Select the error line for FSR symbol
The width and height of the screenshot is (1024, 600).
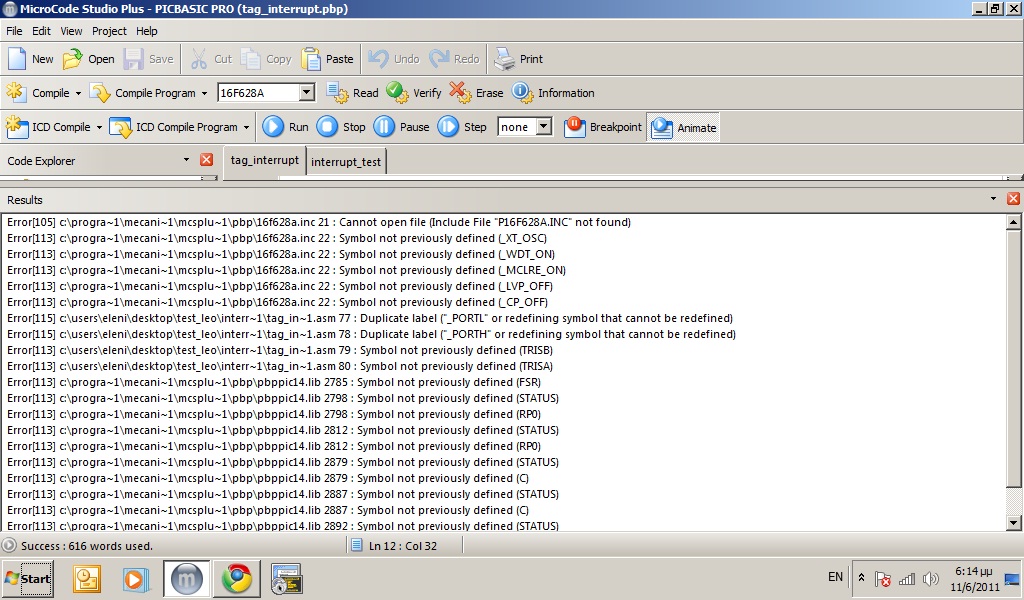tap(274, 382)
